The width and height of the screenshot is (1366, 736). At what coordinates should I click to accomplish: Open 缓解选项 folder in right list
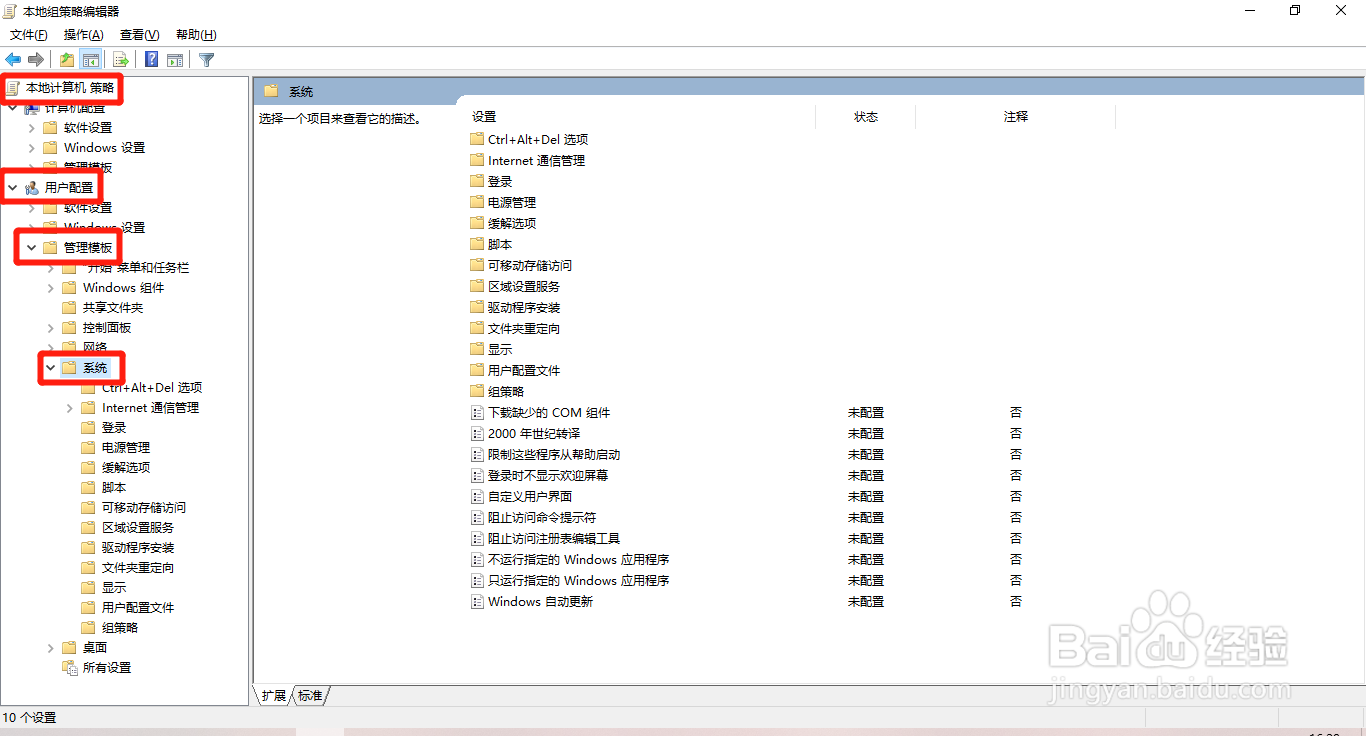512,223
